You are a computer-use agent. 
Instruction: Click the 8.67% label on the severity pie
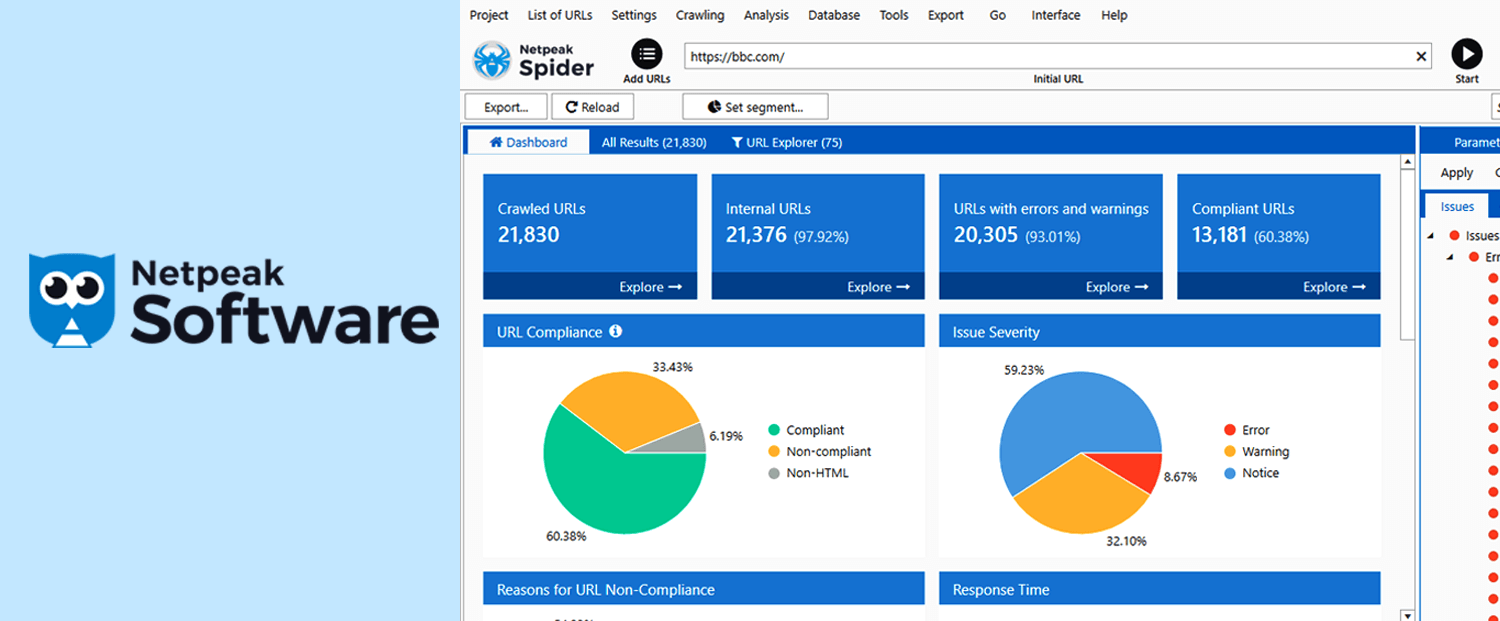1180,477
